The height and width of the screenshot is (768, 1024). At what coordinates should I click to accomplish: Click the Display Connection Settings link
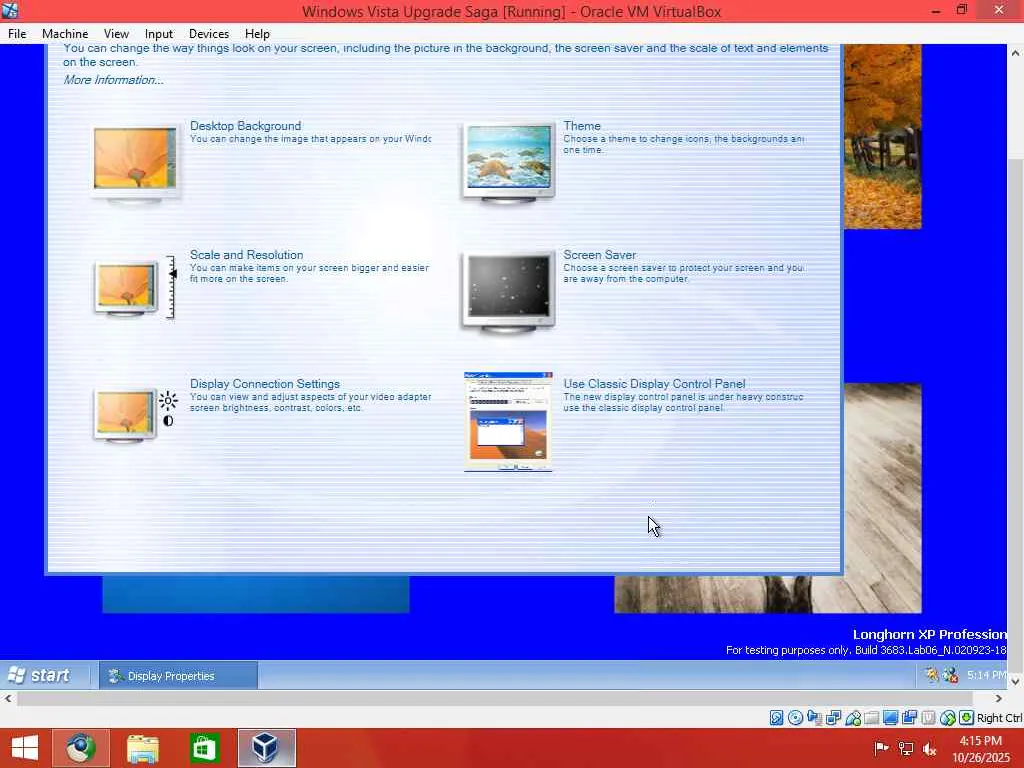click(264, 383)
